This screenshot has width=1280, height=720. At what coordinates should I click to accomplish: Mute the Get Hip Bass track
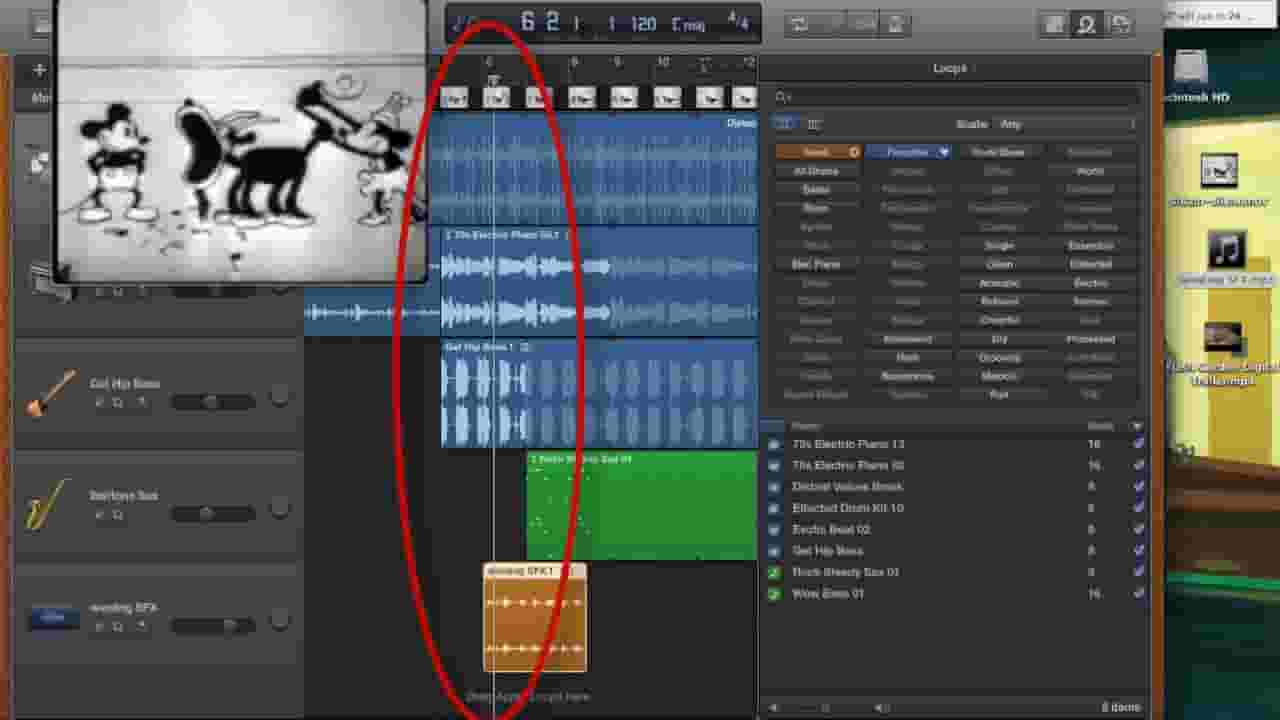(98, 402)
